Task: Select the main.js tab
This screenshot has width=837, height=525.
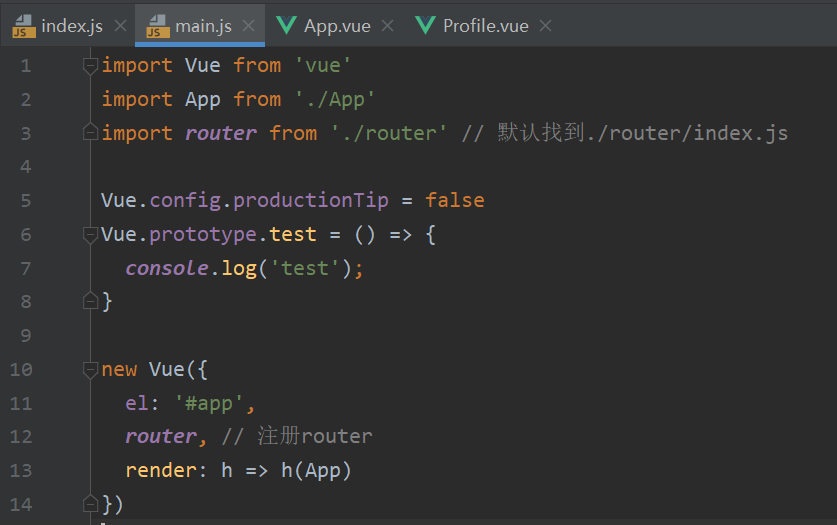Action: 203,26
